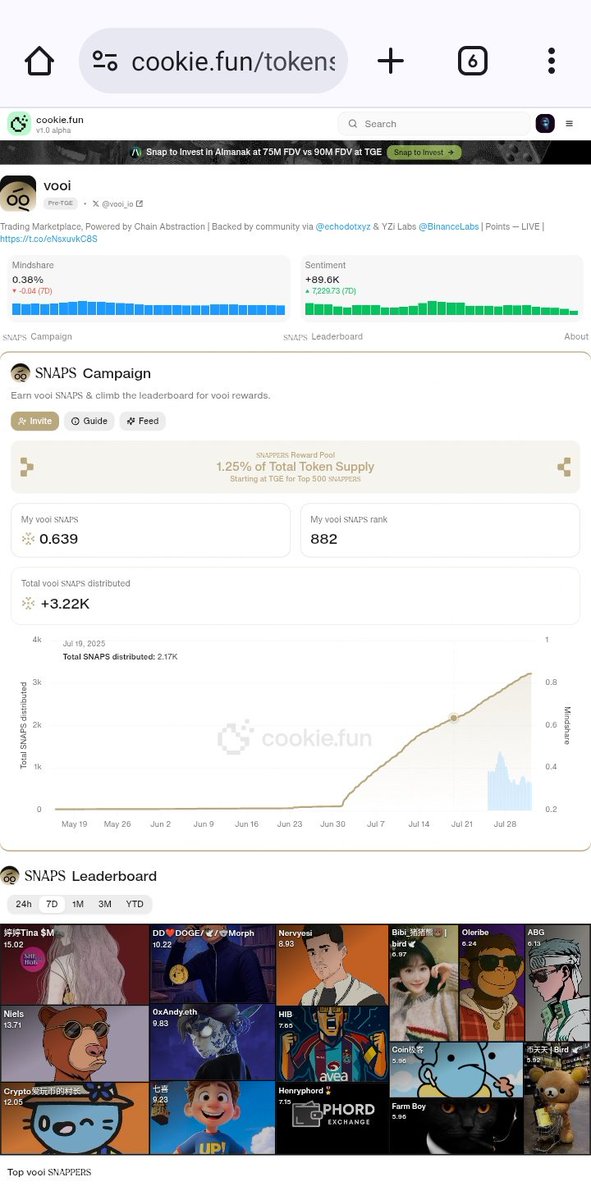The width and height of the screenshot is (591, 1200).
Task: Open the Feed button
Action: coord(142,421)
